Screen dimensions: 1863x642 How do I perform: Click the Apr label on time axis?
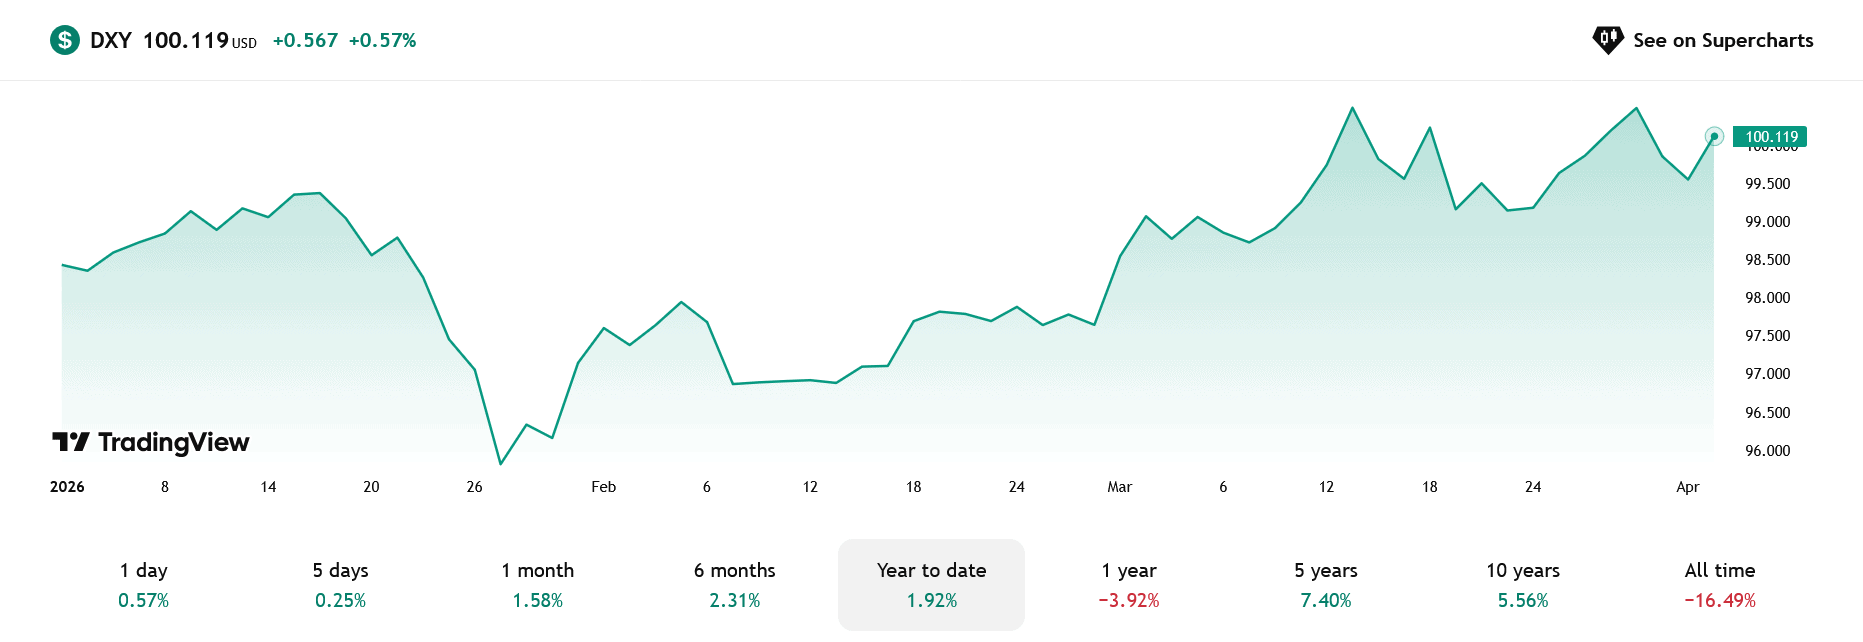point(1687,487)
